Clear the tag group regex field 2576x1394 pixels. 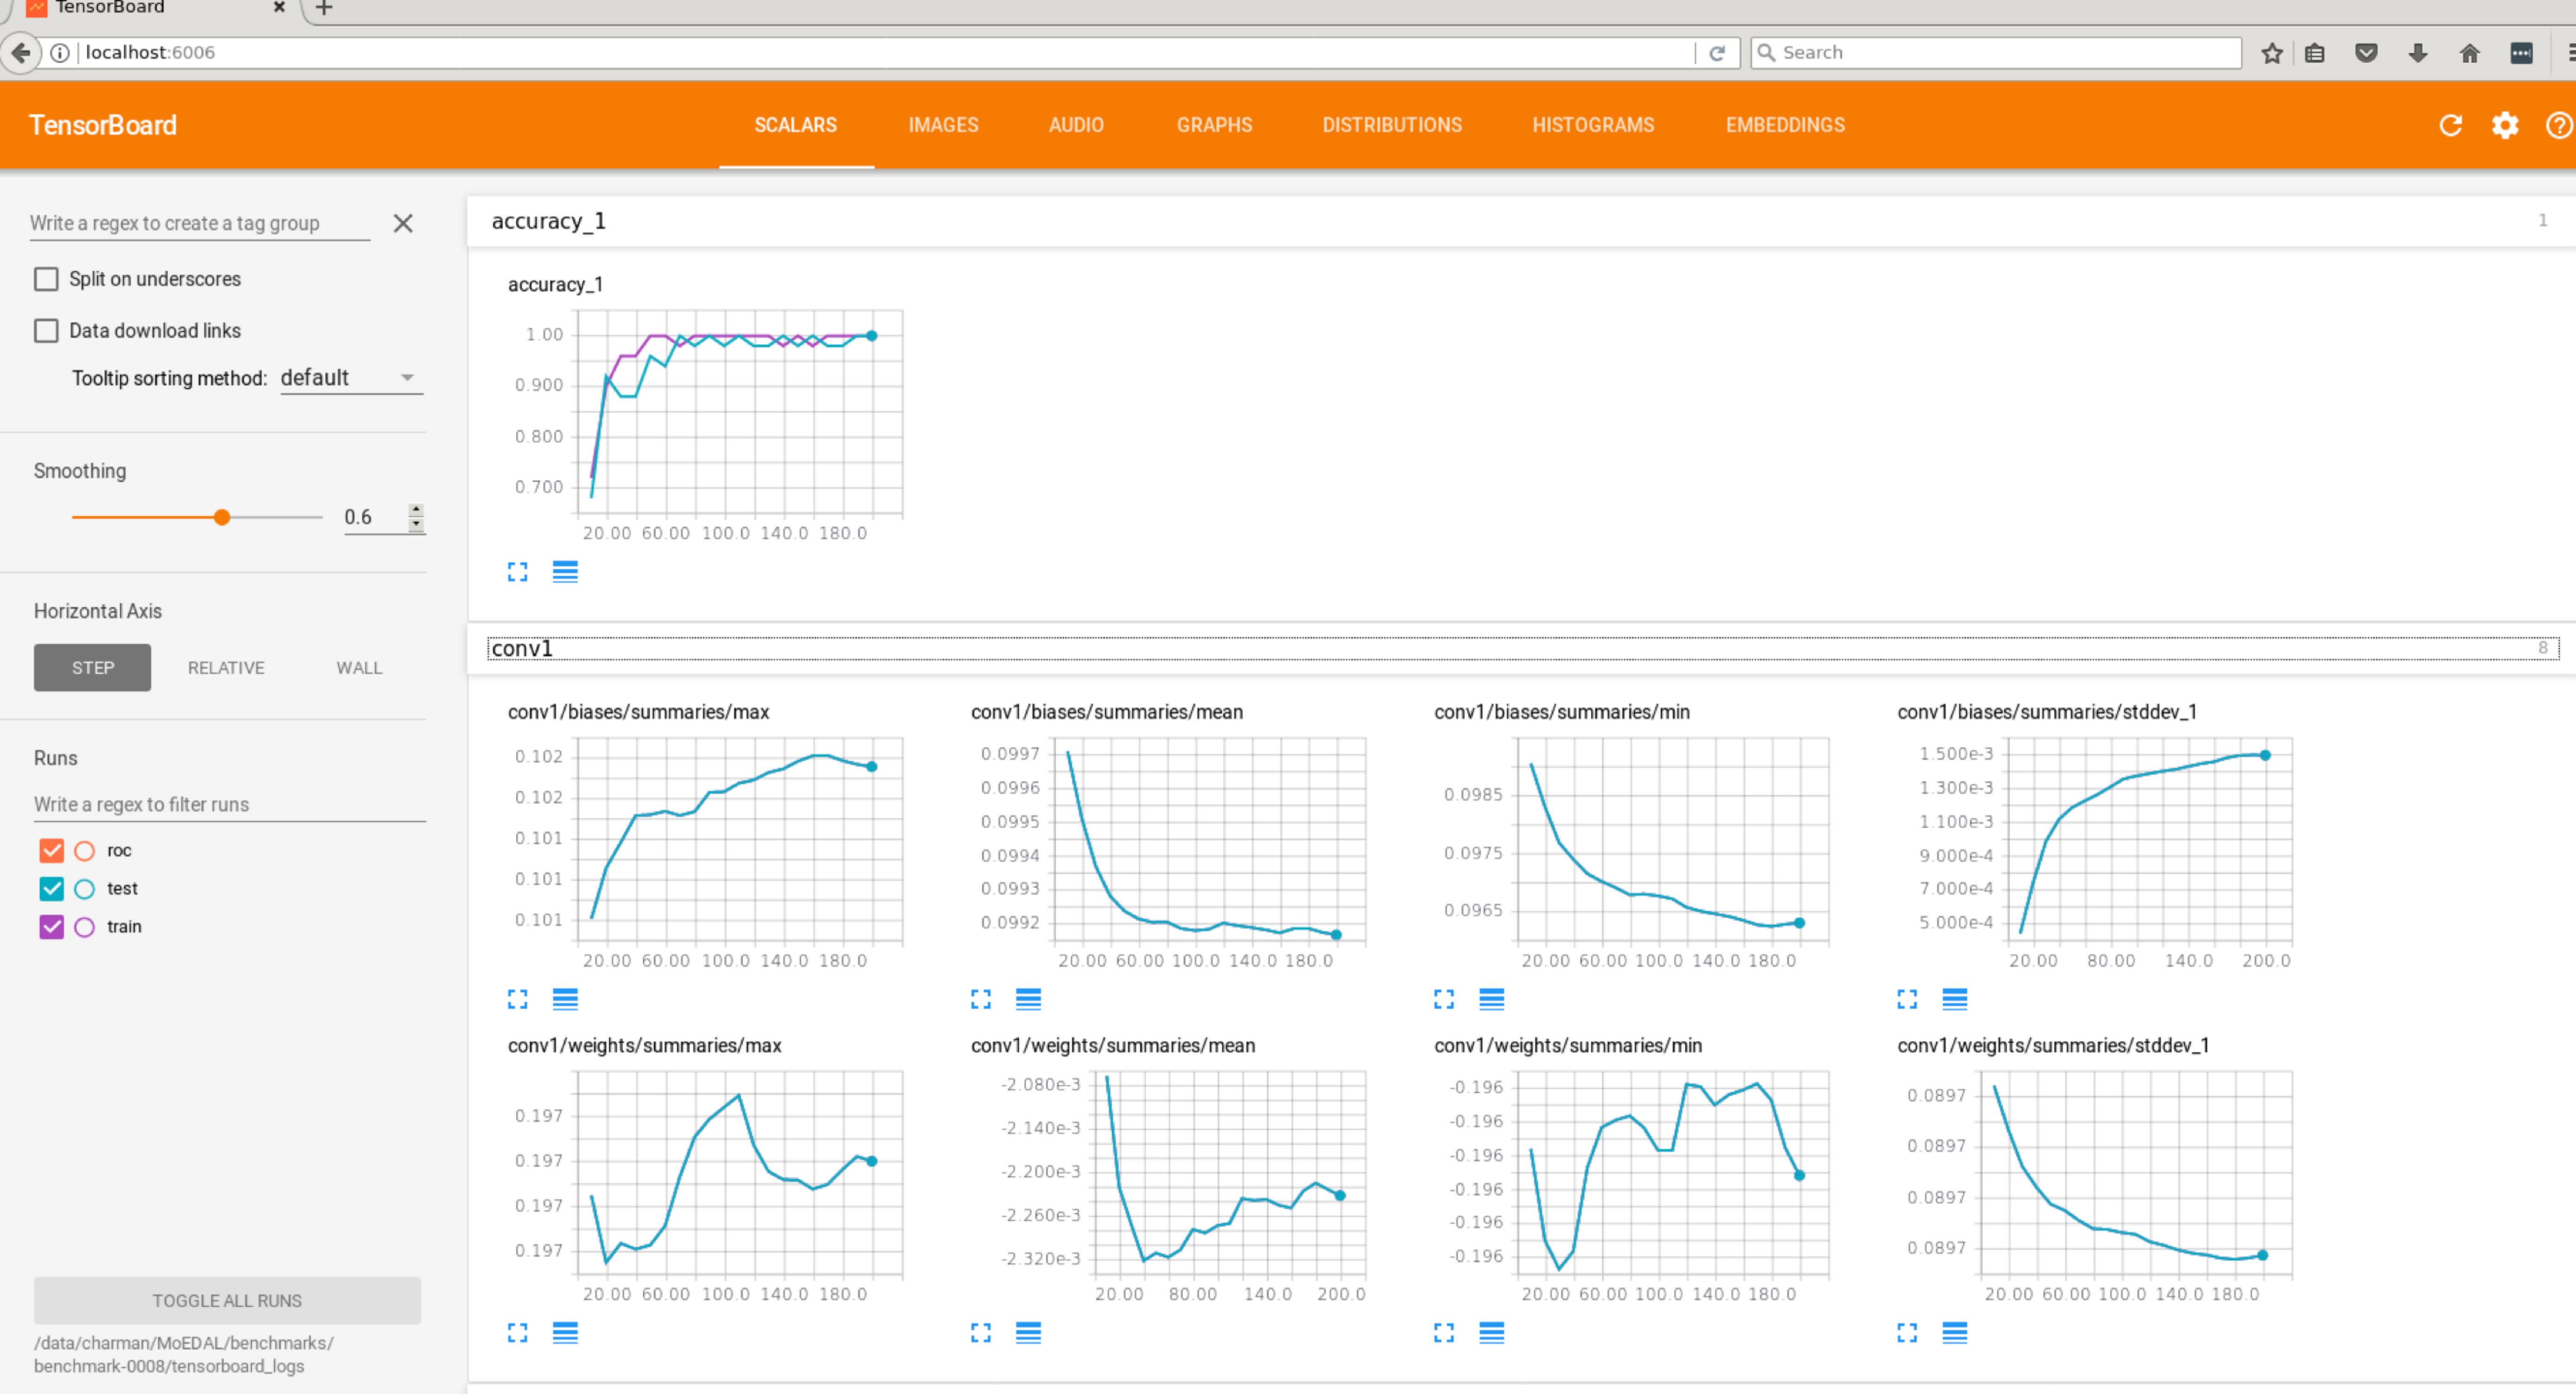point(403,223)
